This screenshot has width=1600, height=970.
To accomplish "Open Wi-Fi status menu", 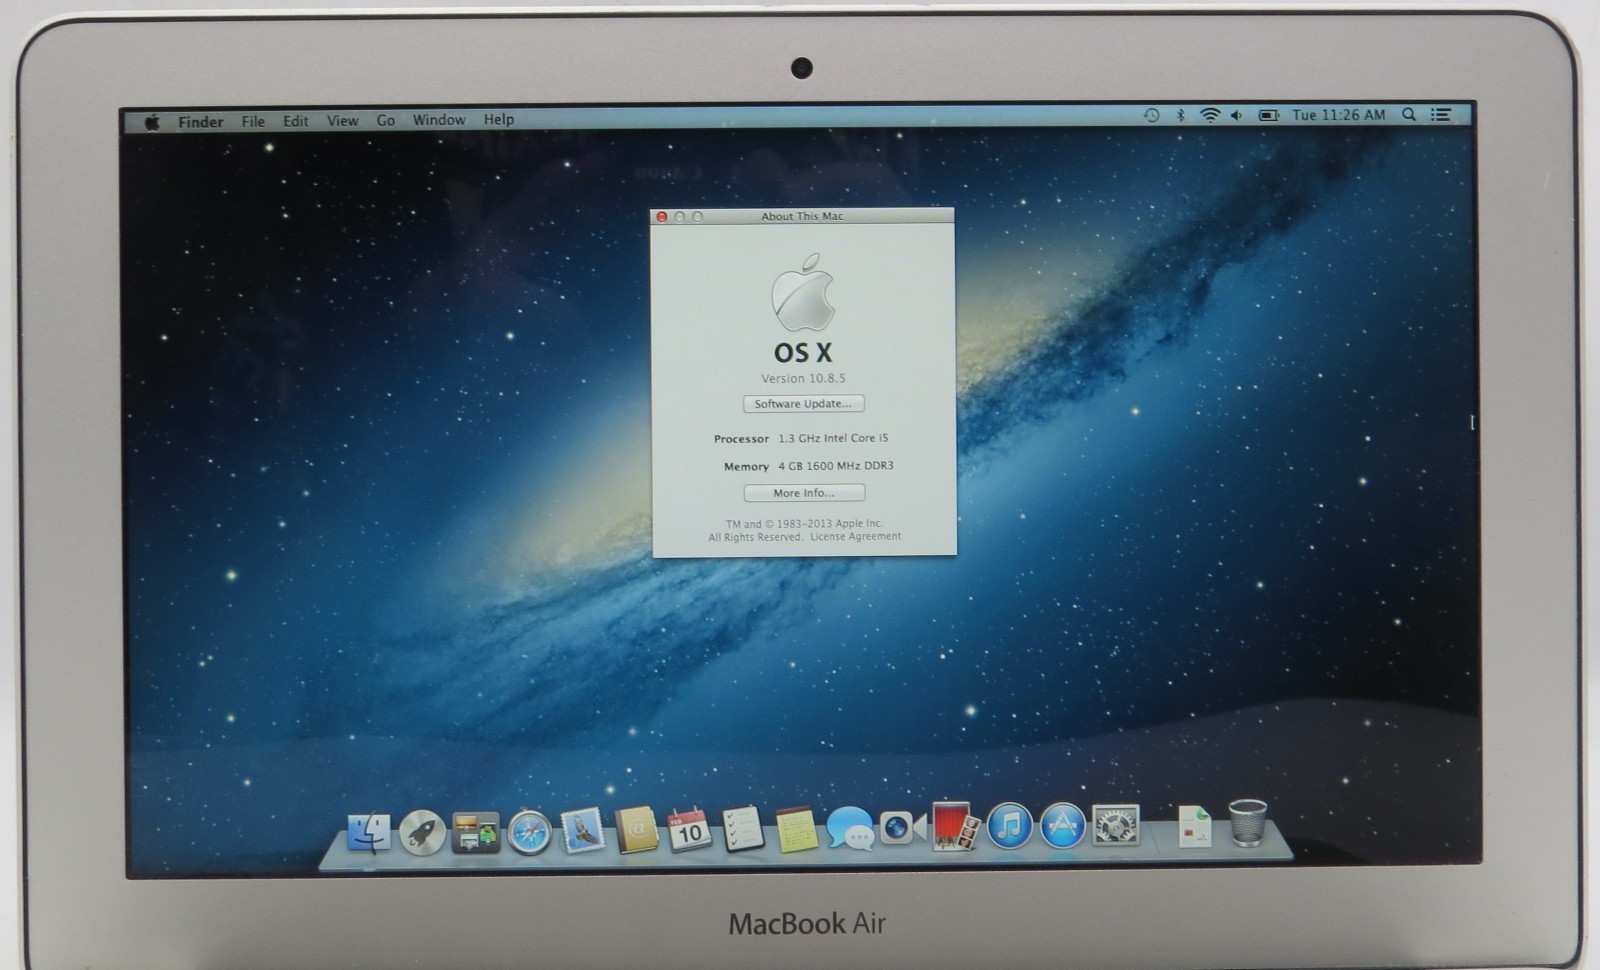I will (x=1209, y=116).
